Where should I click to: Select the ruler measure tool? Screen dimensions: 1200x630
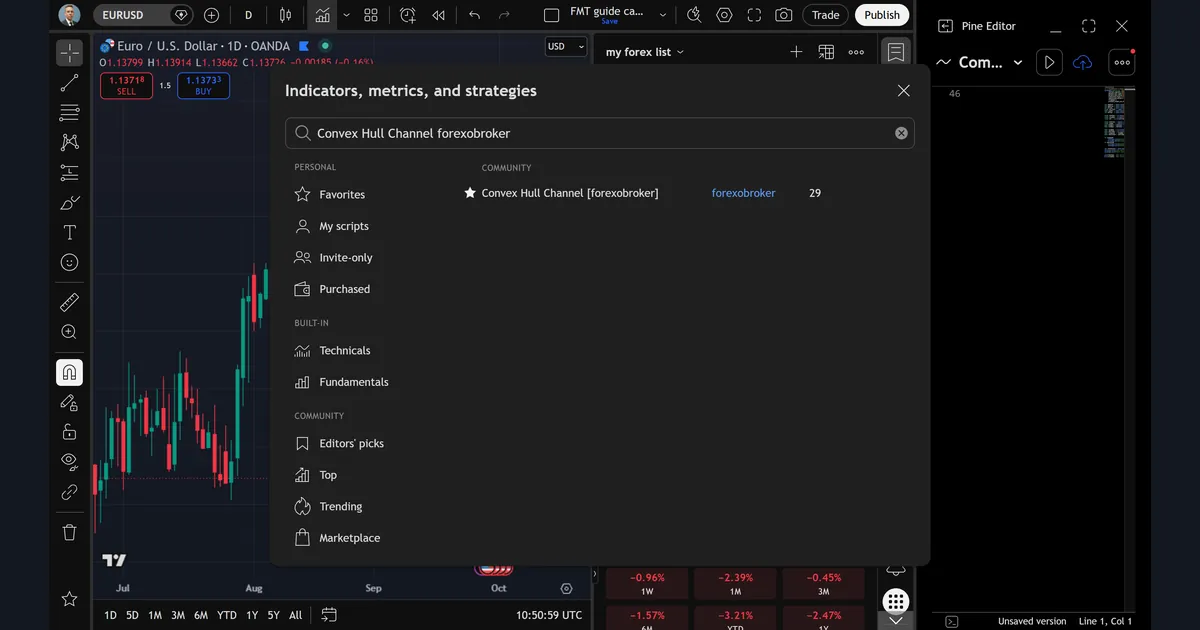coord(69,302)
